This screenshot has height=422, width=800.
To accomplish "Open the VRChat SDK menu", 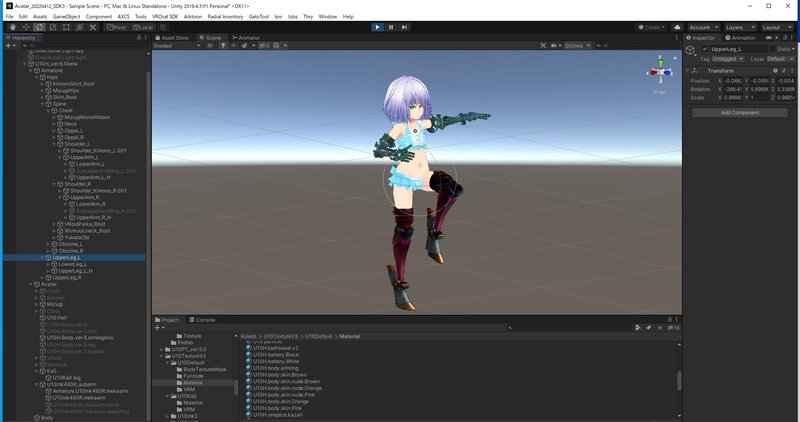I will [165, 16].
